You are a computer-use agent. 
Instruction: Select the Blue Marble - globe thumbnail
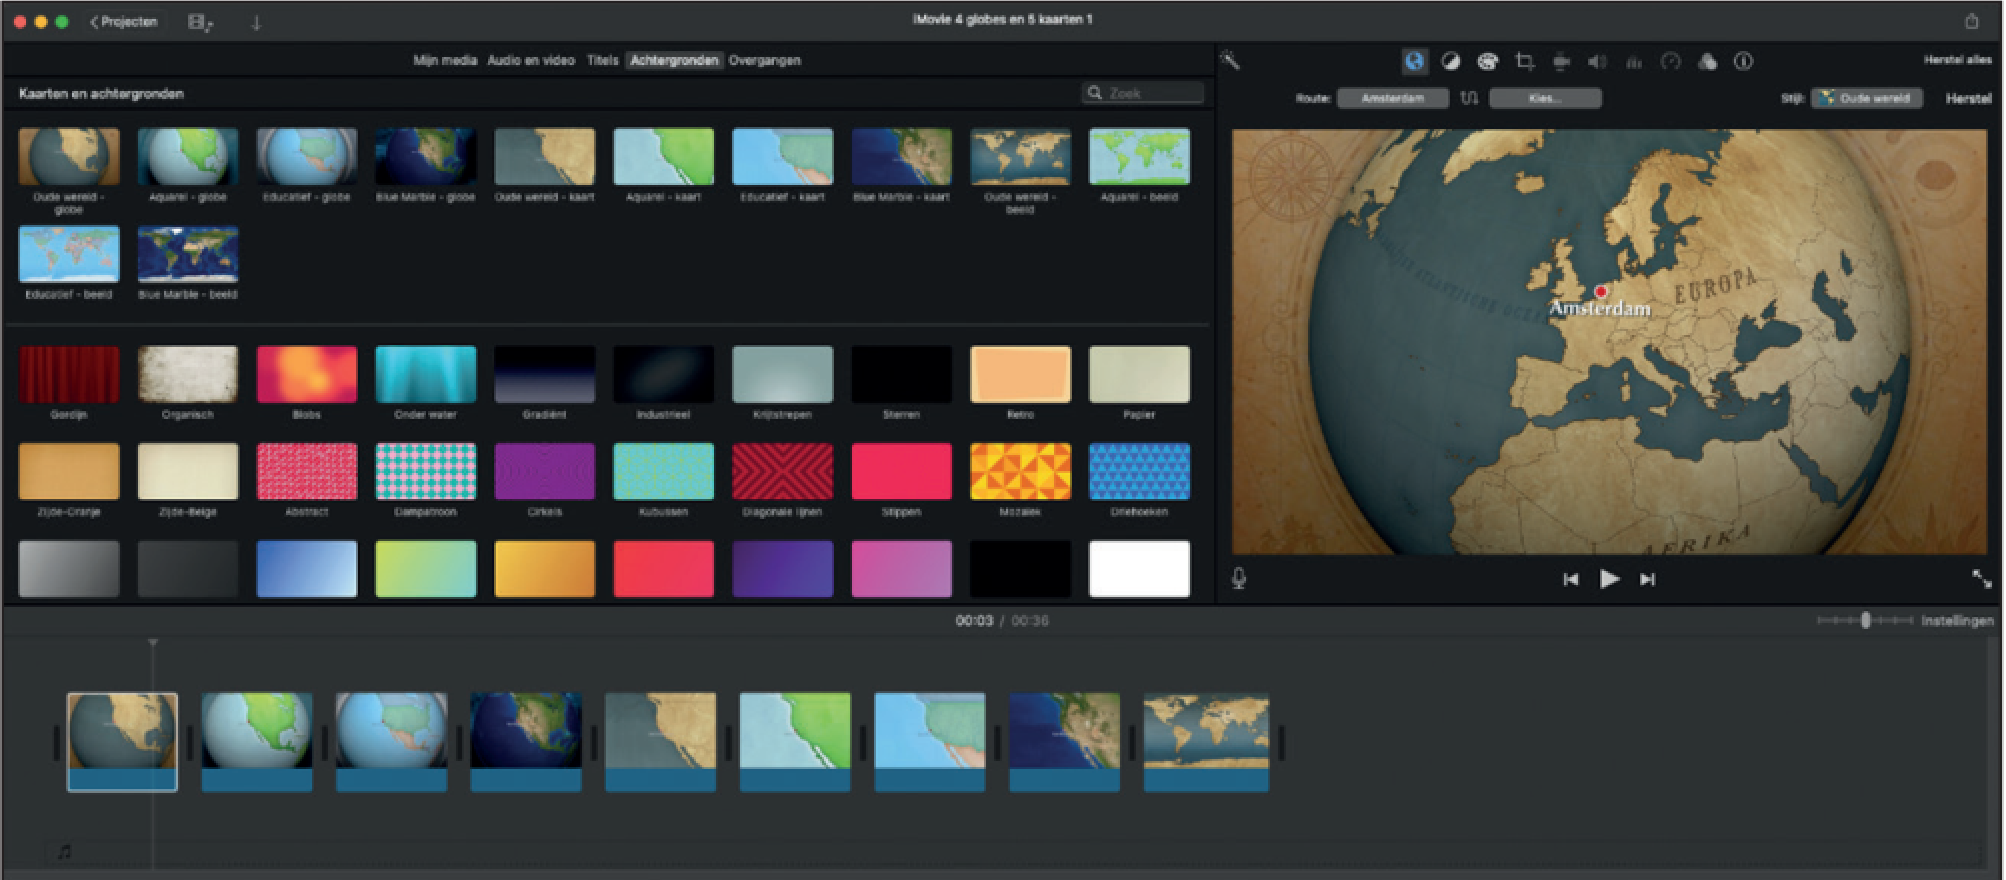tap(425, 157)
